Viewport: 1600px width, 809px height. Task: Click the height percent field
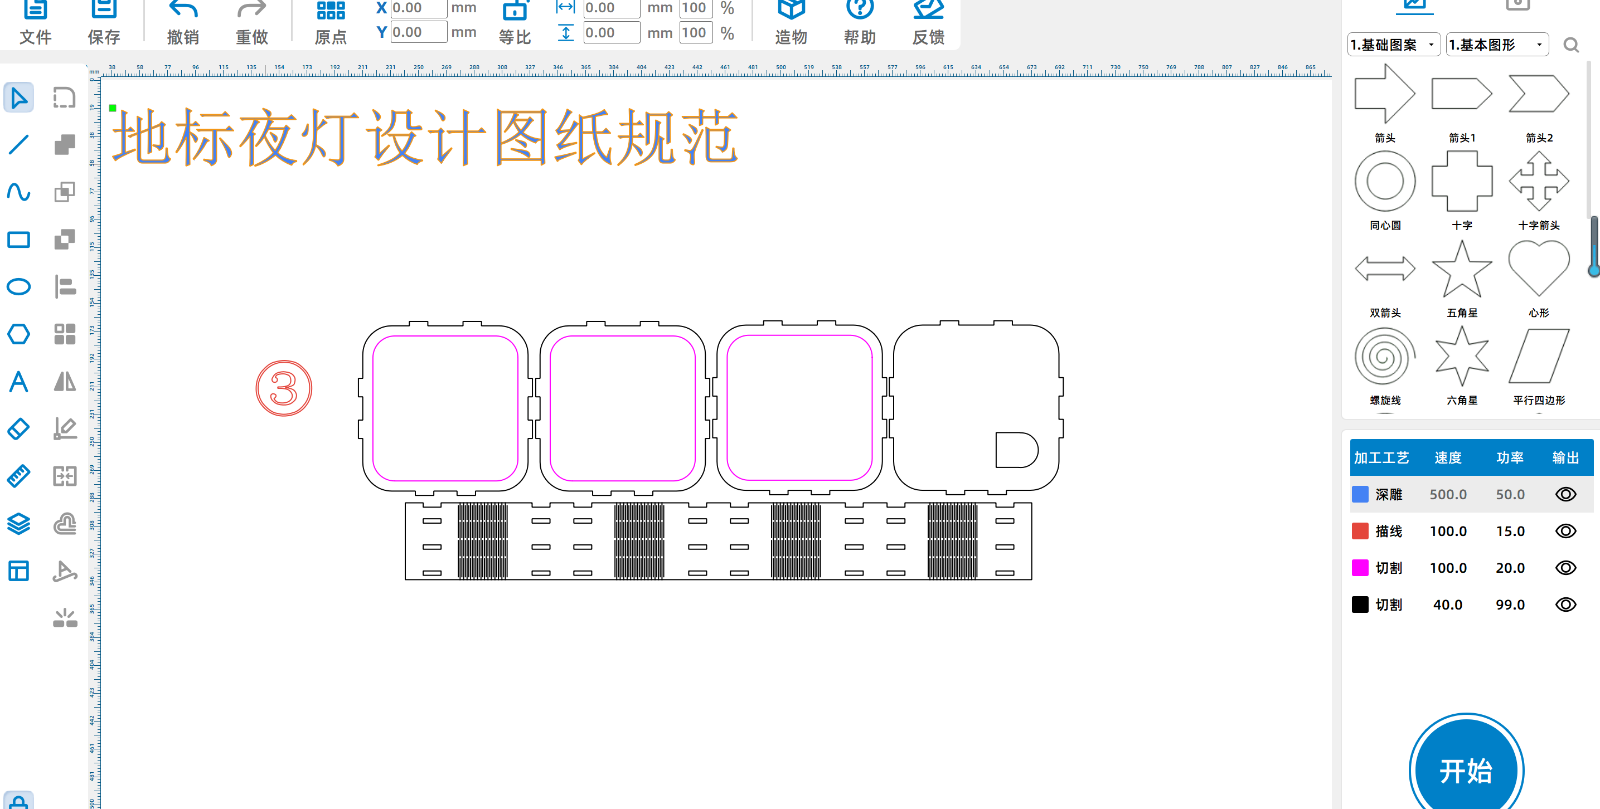pyautogui.click(x=695, y=32)
